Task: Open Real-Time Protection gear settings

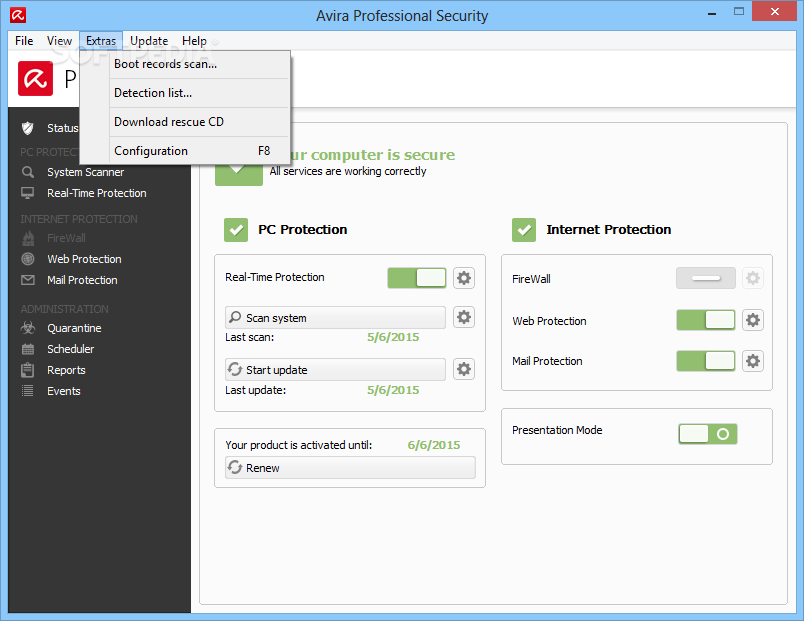Action: click(x=464, y=278)
